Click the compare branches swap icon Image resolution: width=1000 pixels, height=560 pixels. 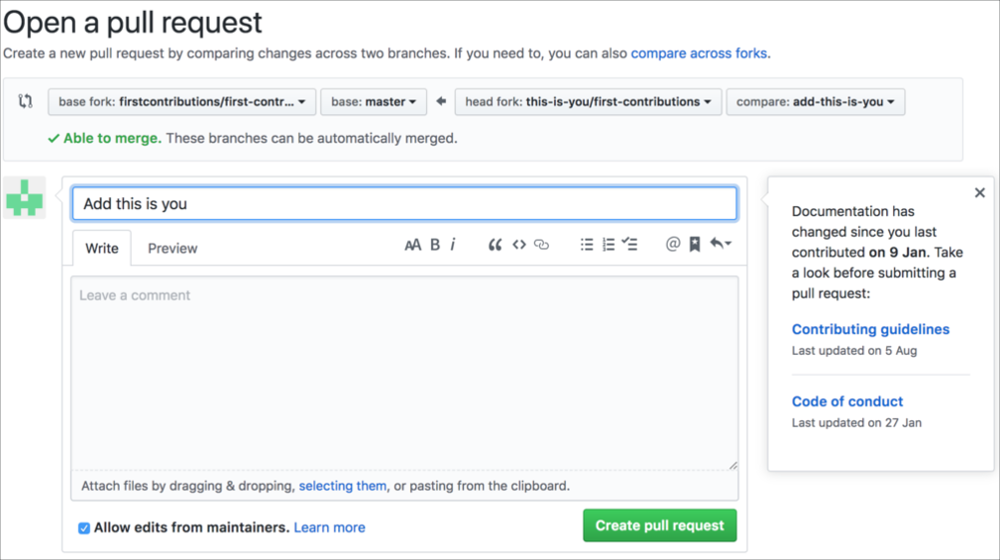coord(26,101)
